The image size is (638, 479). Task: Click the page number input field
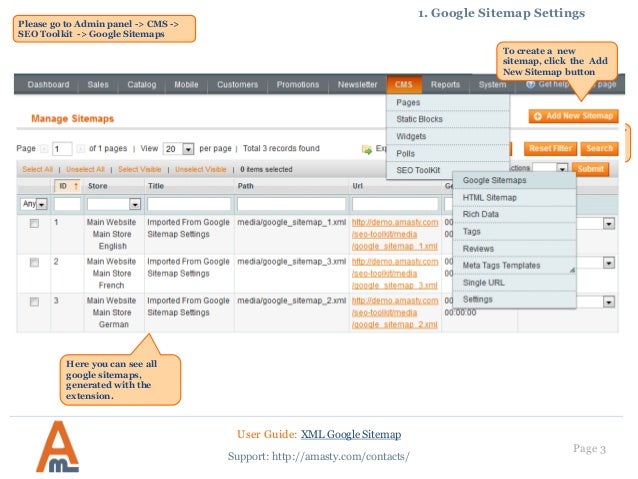tap(62, 149)
